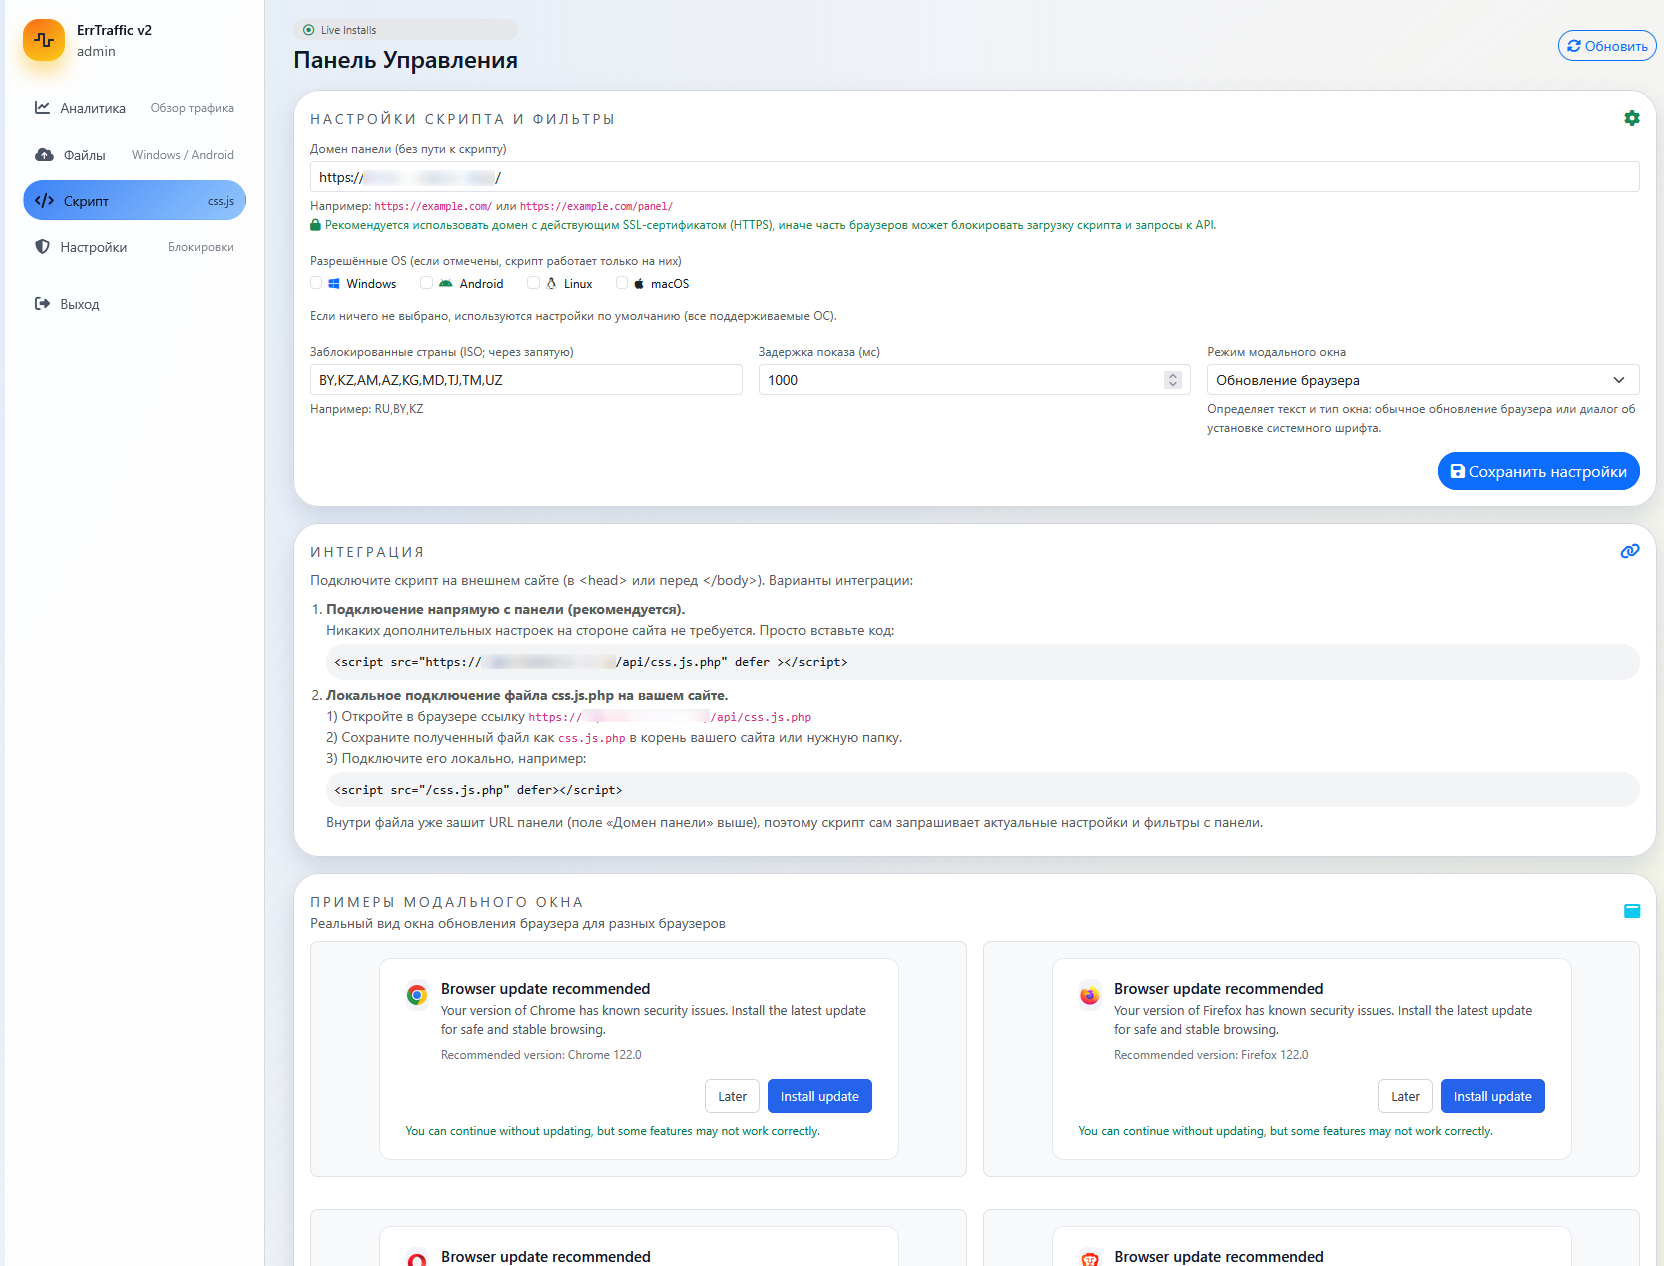
Task: Expand the Режим модального окна dropdown
Action: point(1422,380)
